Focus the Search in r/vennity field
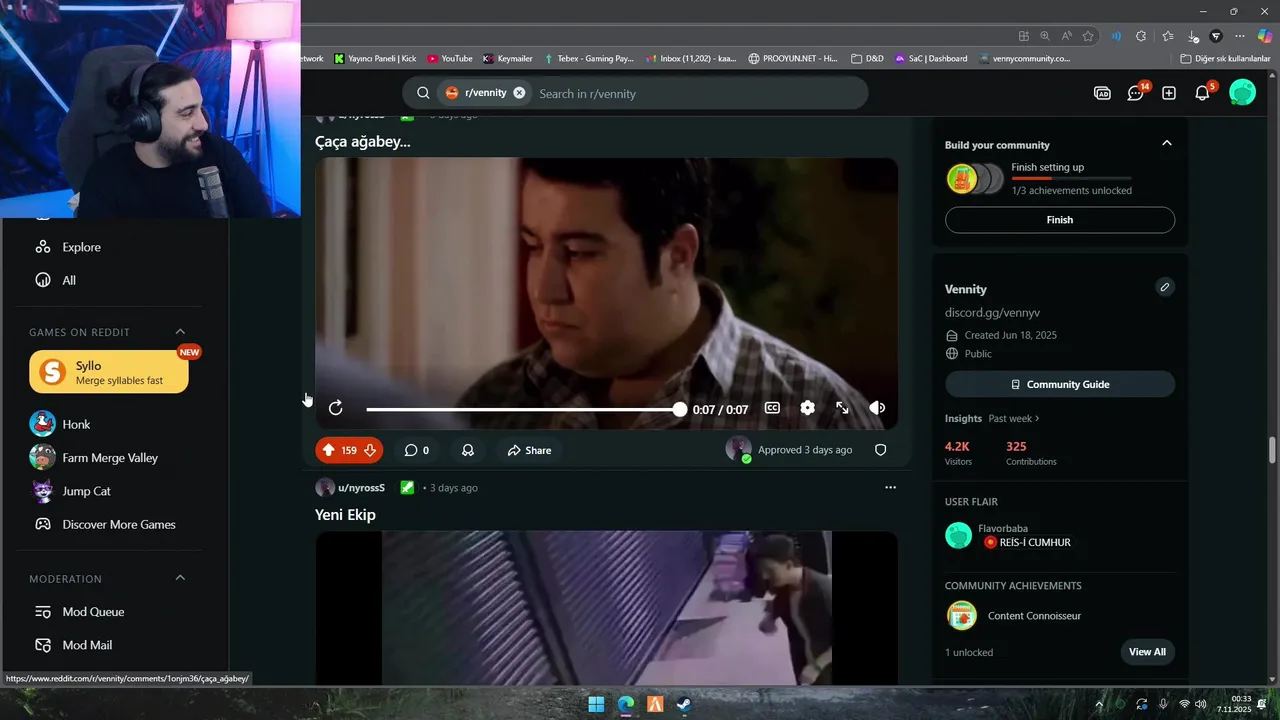Viewport: 1280px width, 720px height. pos(697,93)
